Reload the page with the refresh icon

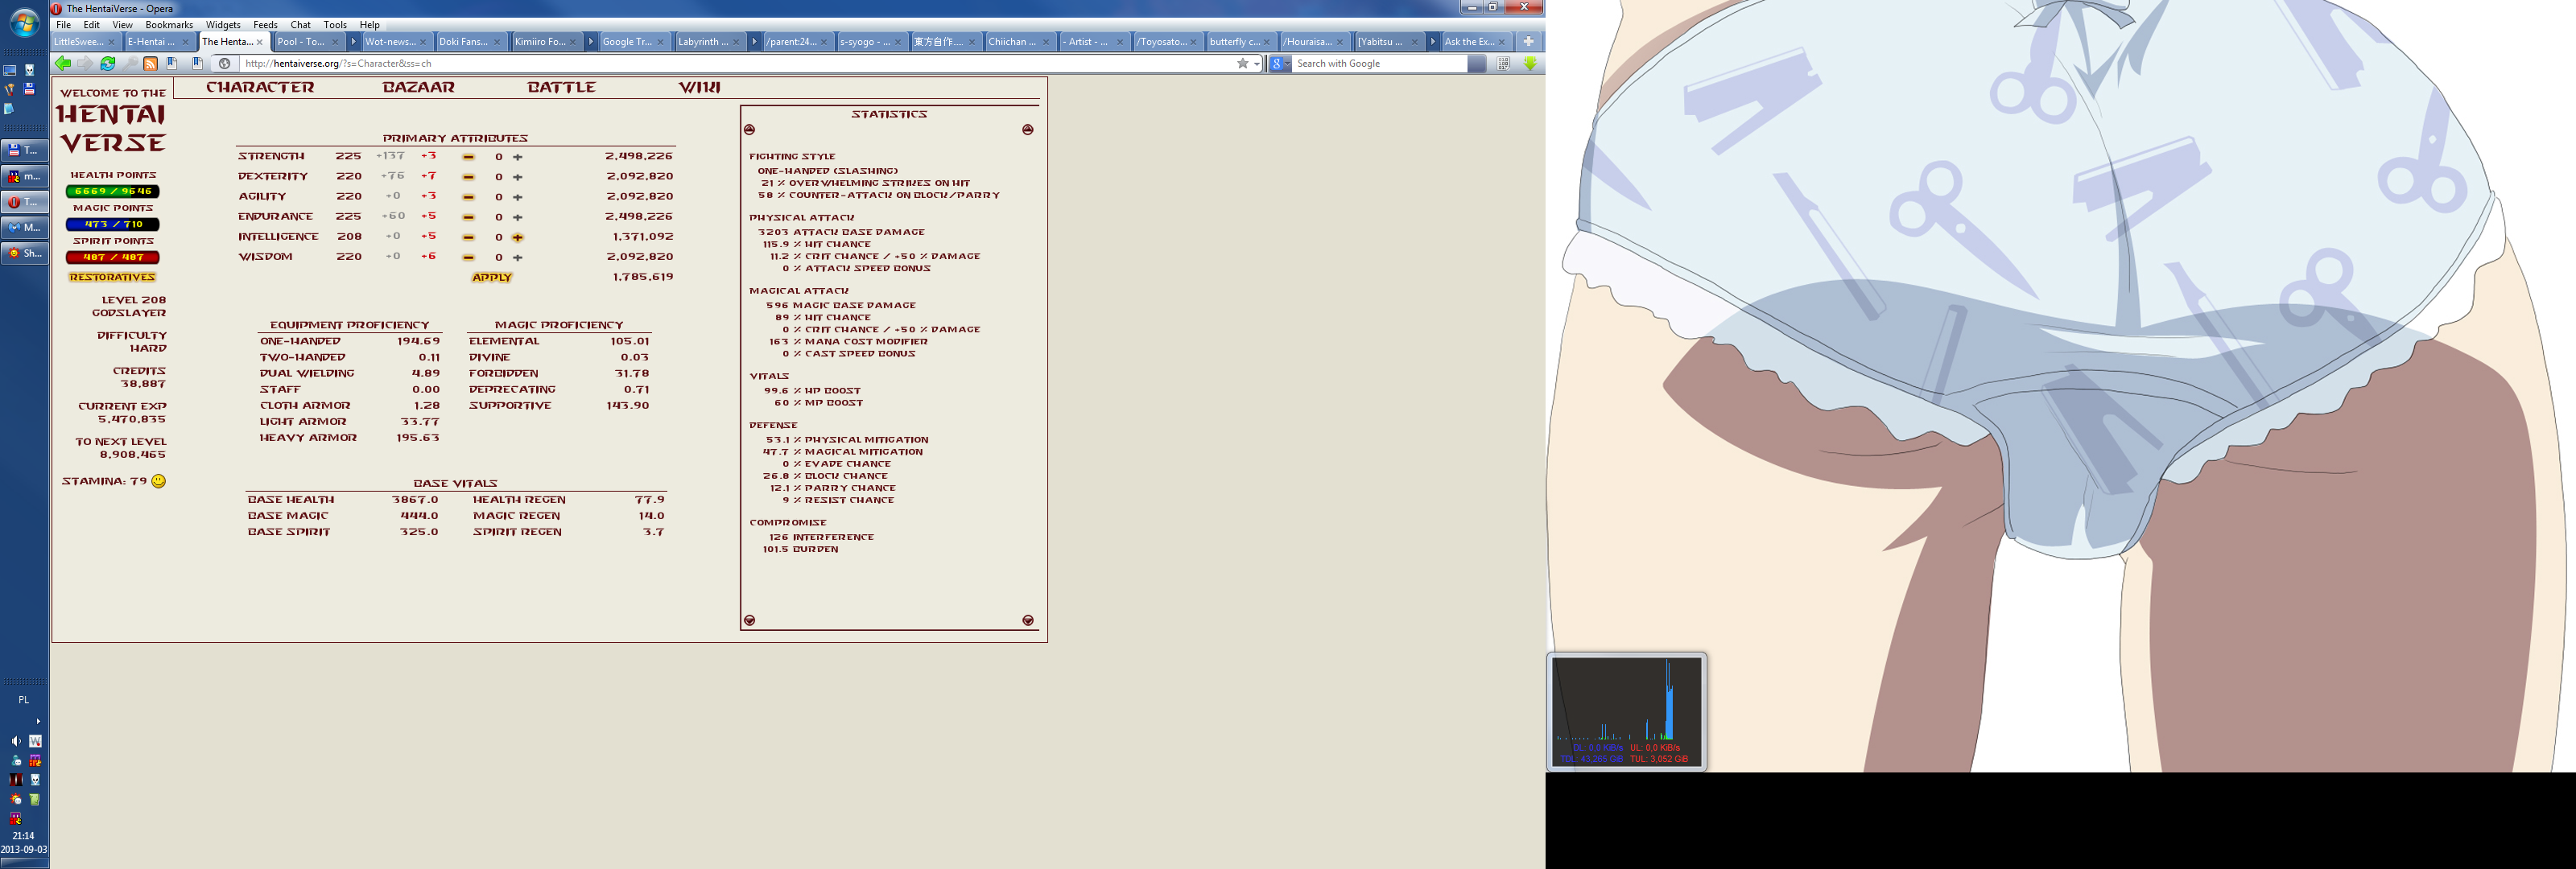(x=107, y=64)
